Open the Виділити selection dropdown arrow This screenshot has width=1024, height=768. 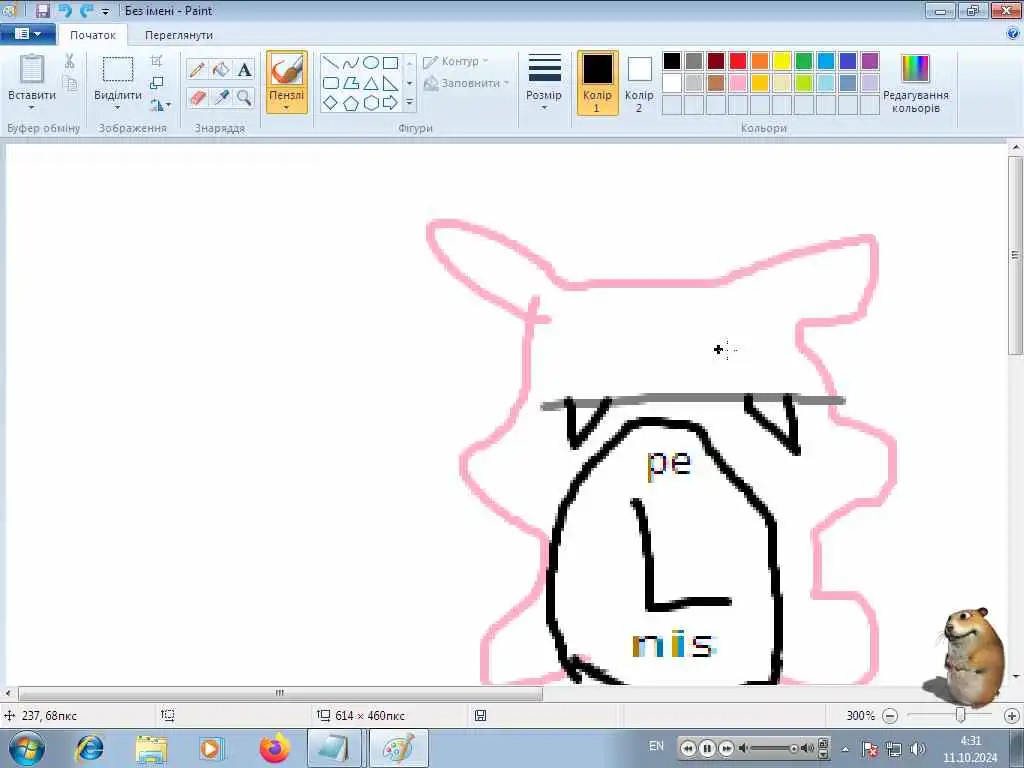118,108
